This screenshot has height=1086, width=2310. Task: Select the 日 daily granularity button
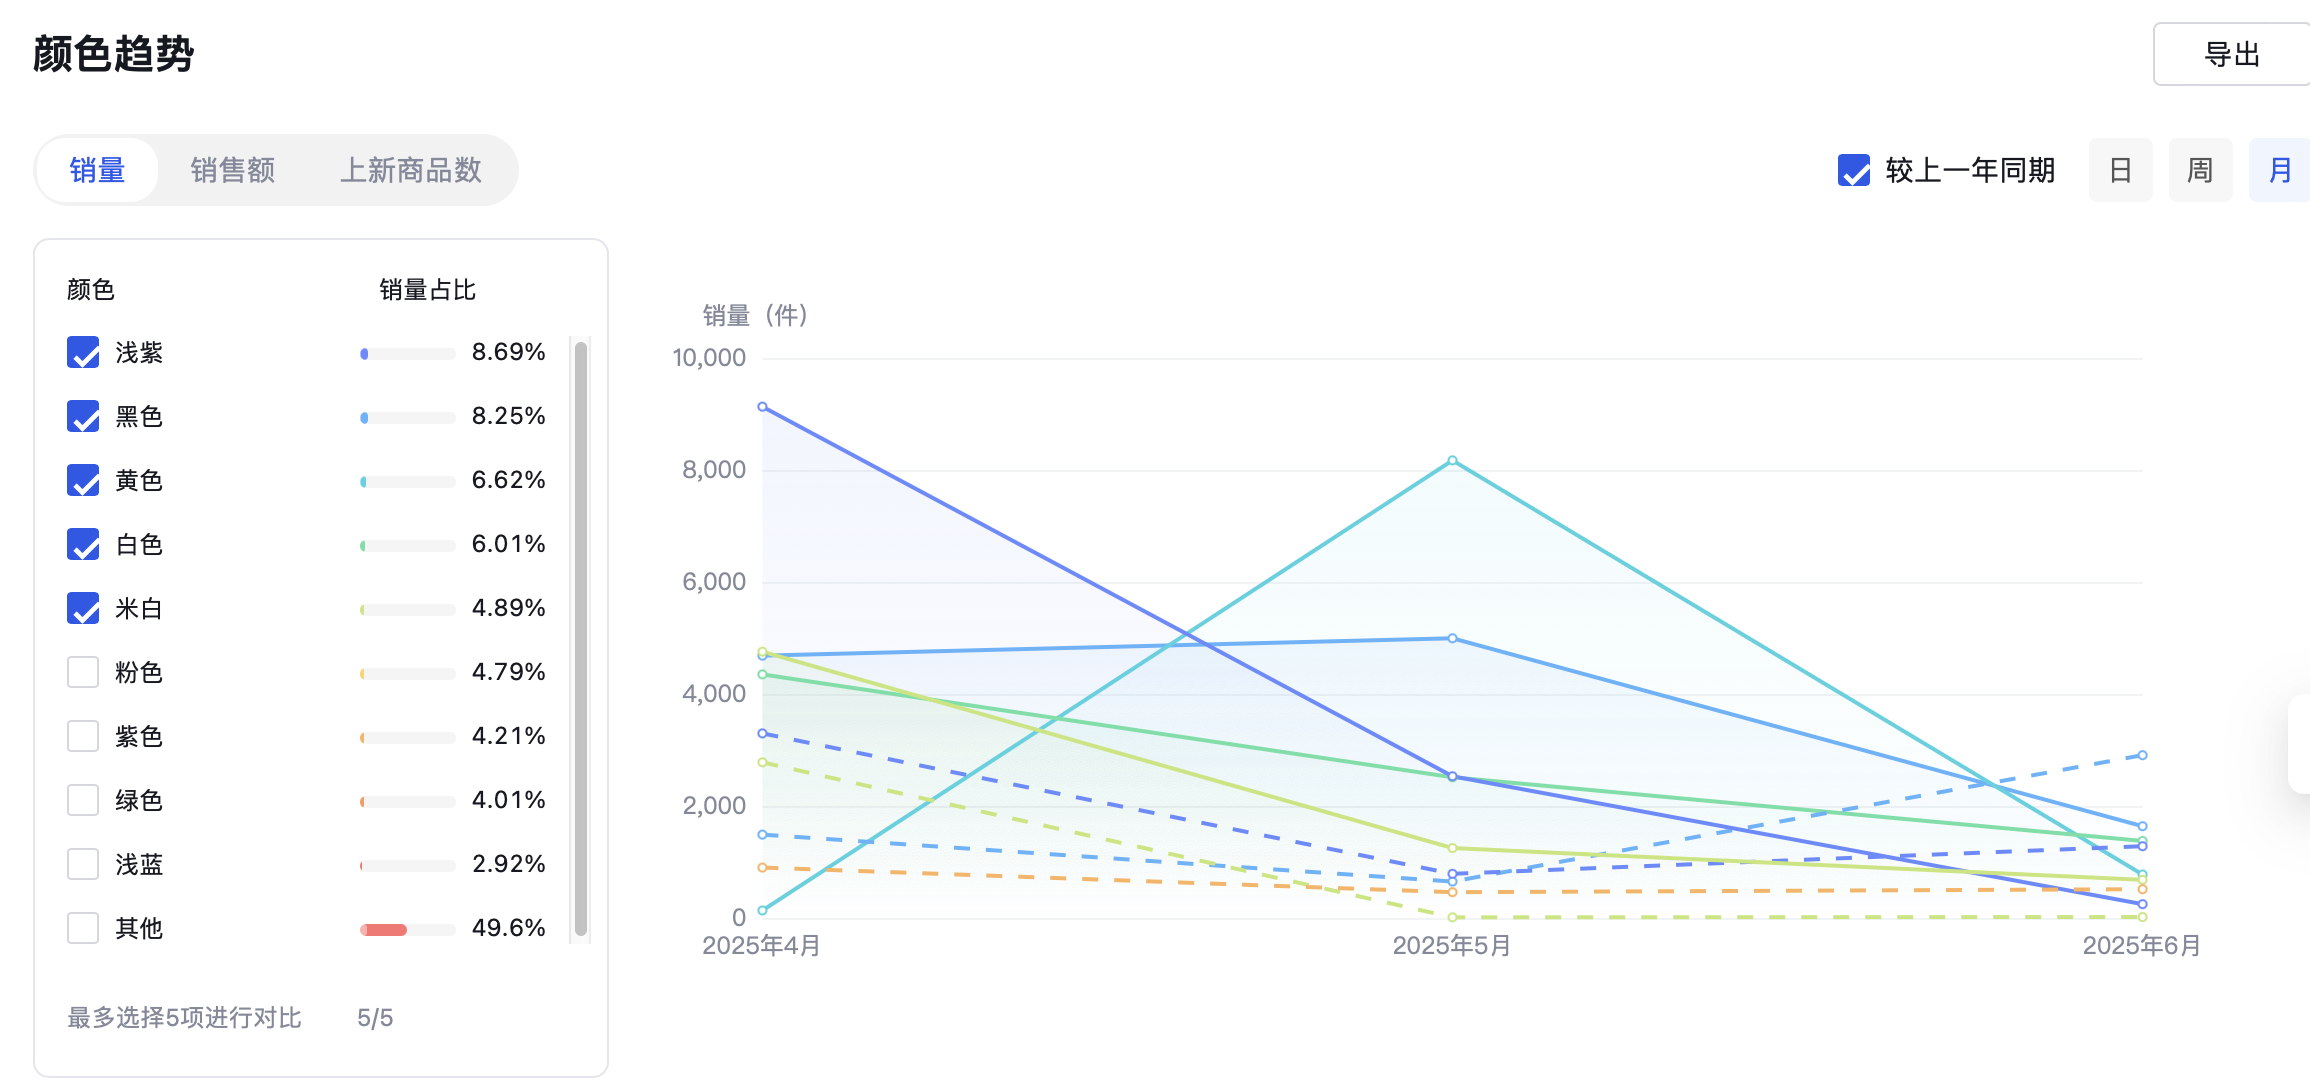pyautogui.click(x=2120, y=170)
